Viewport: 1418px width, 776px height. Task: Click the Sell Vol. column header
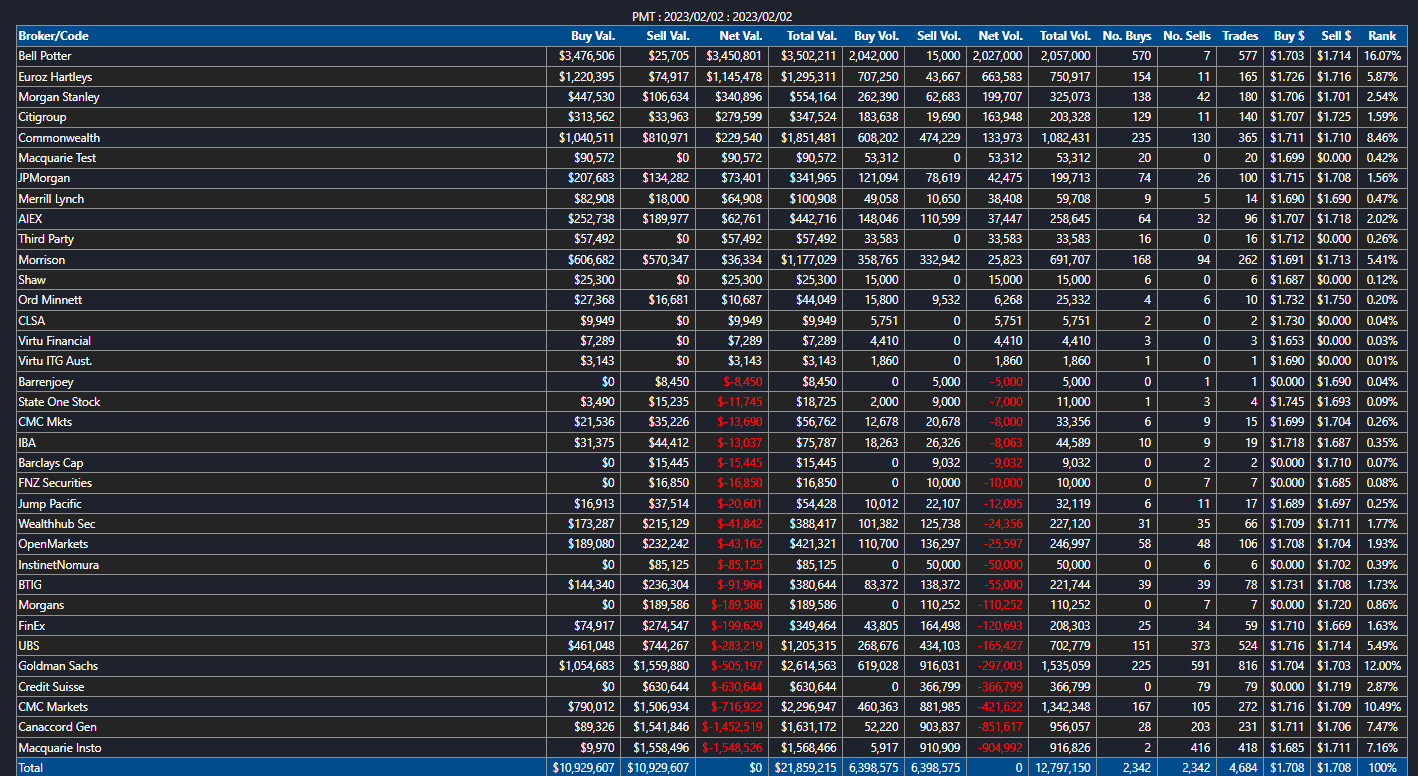coord(938,36)
